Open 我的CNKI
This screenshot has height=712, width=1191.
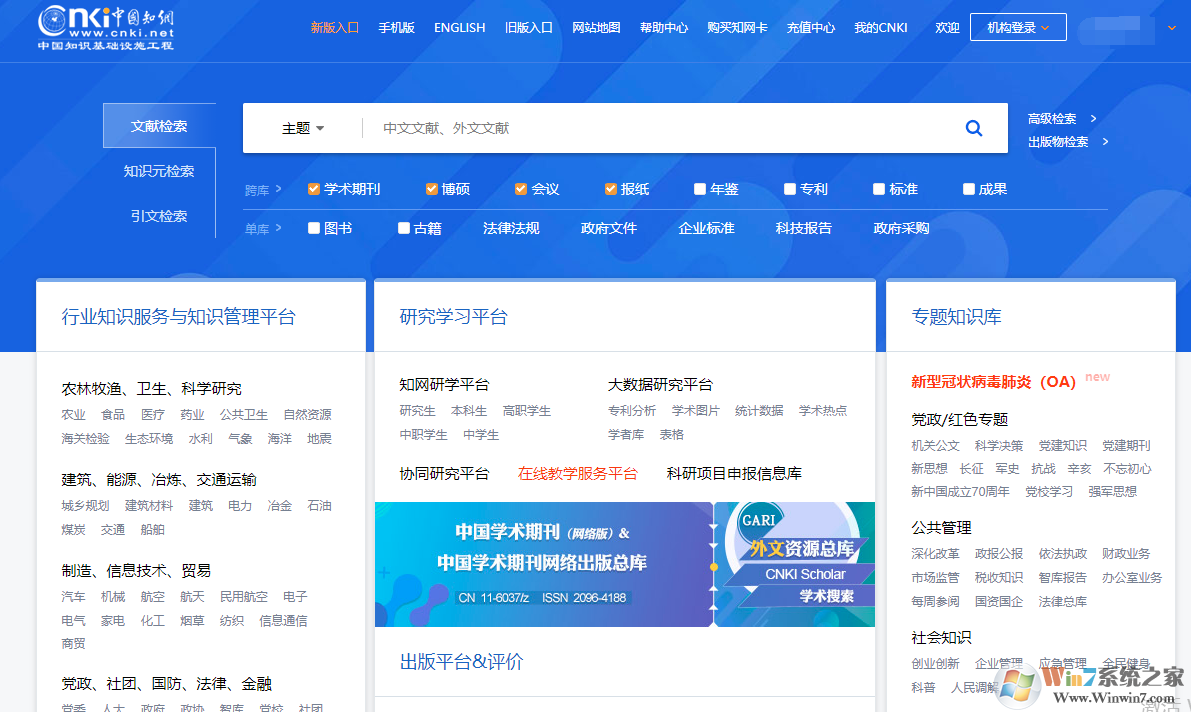880,27
